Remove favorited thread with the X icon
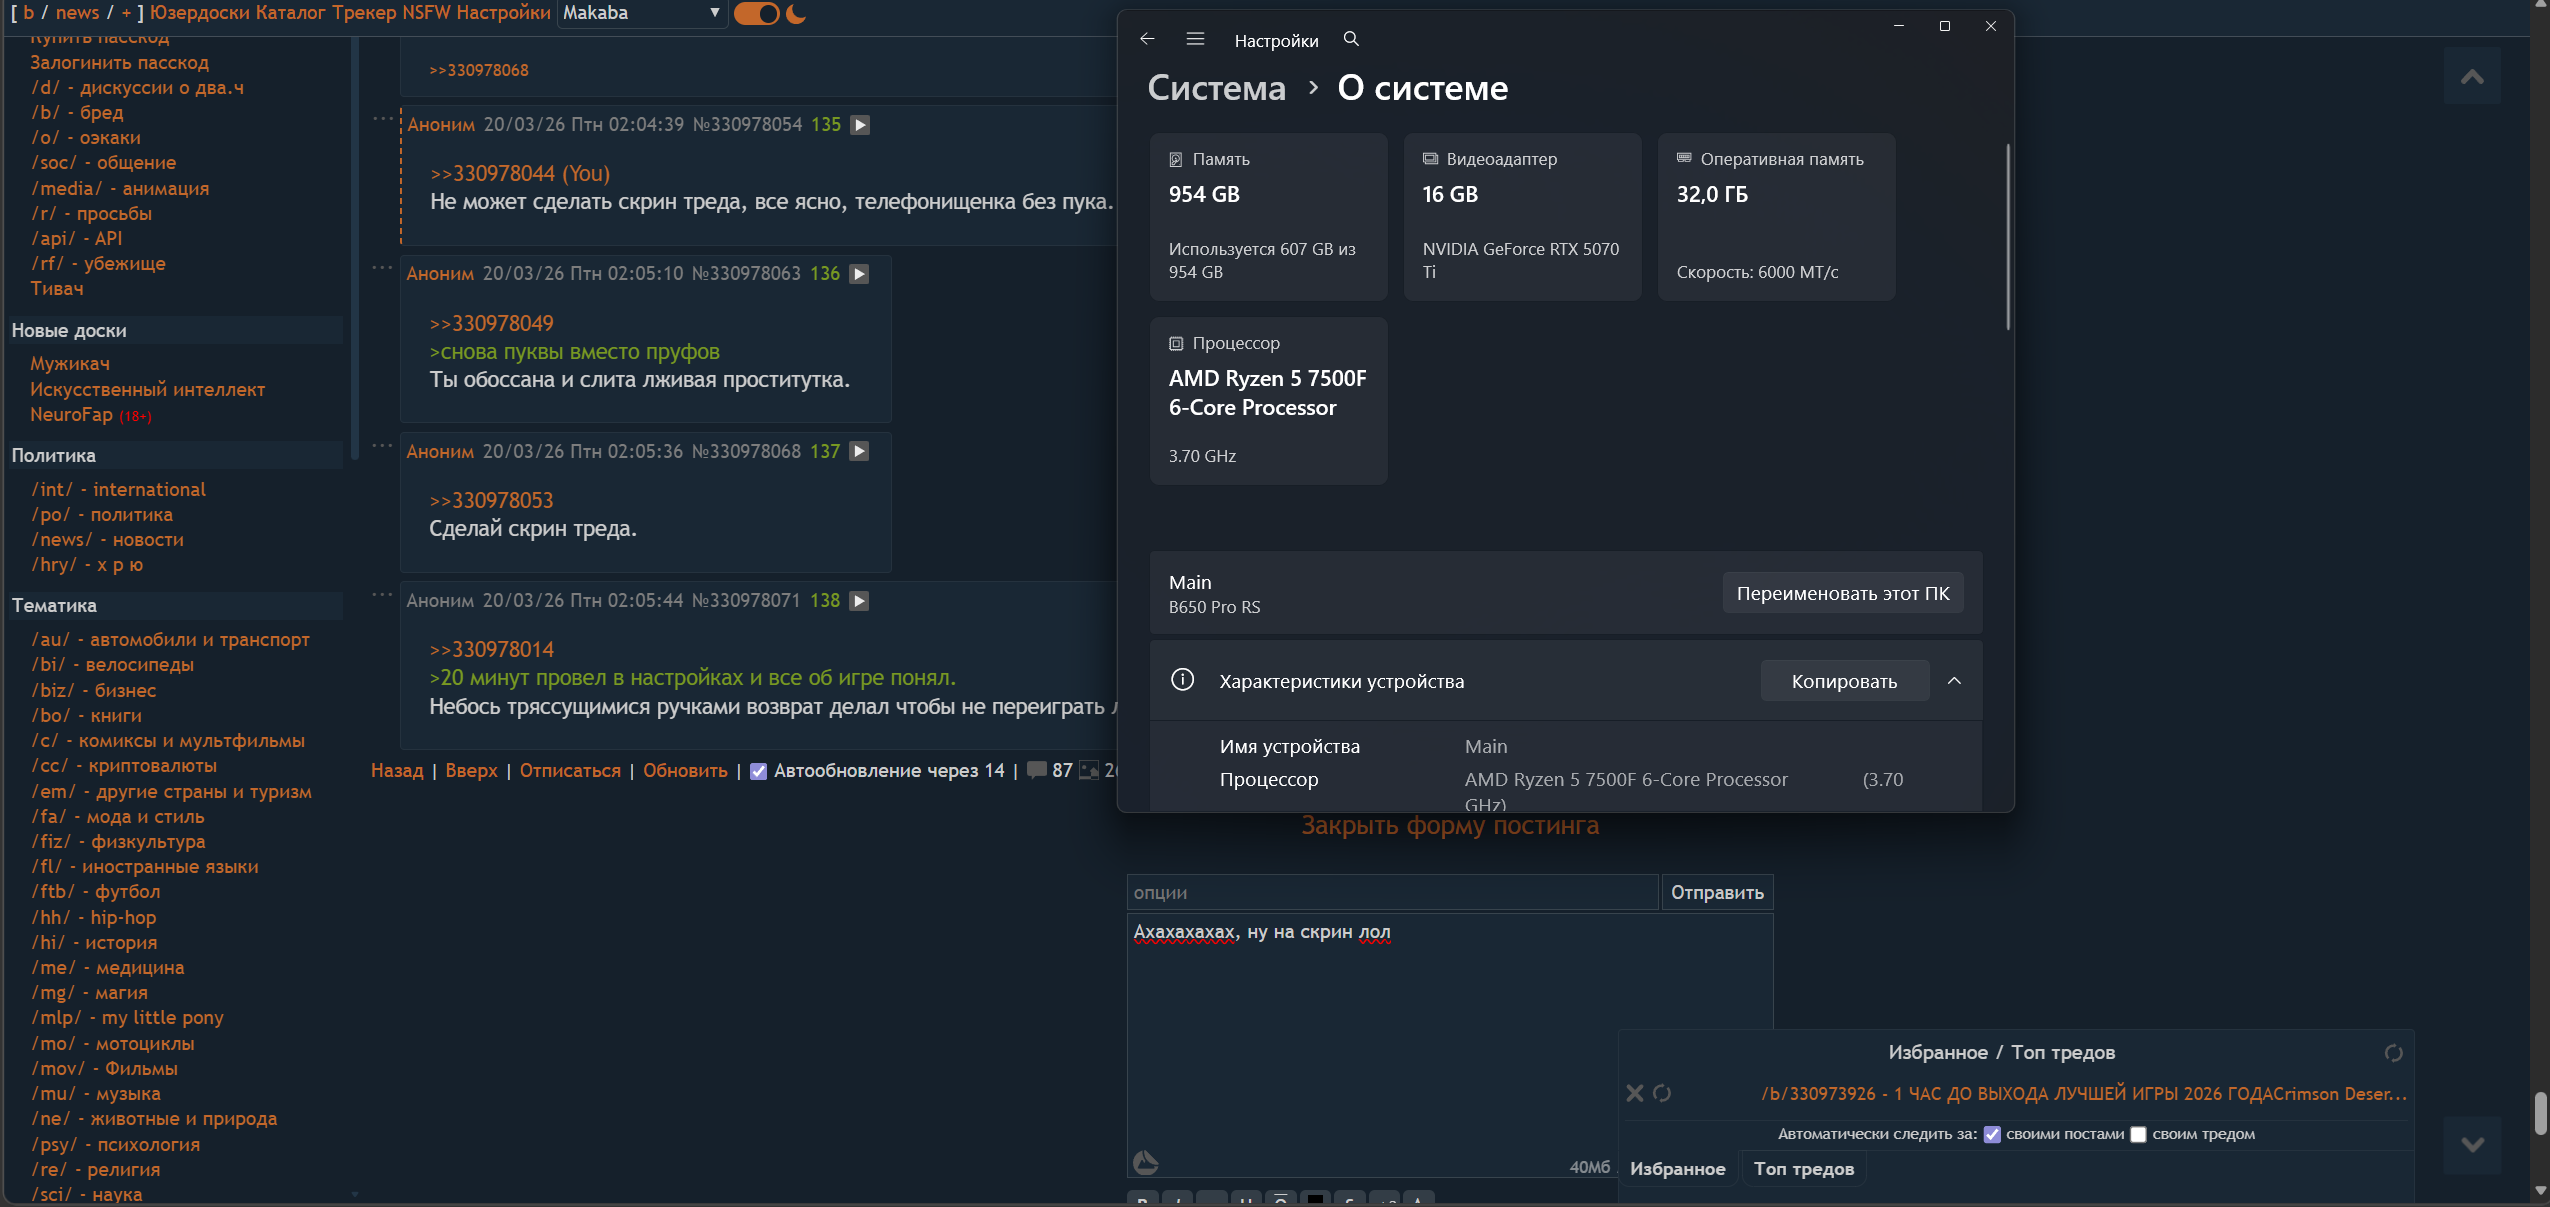 (1635, 1093)
